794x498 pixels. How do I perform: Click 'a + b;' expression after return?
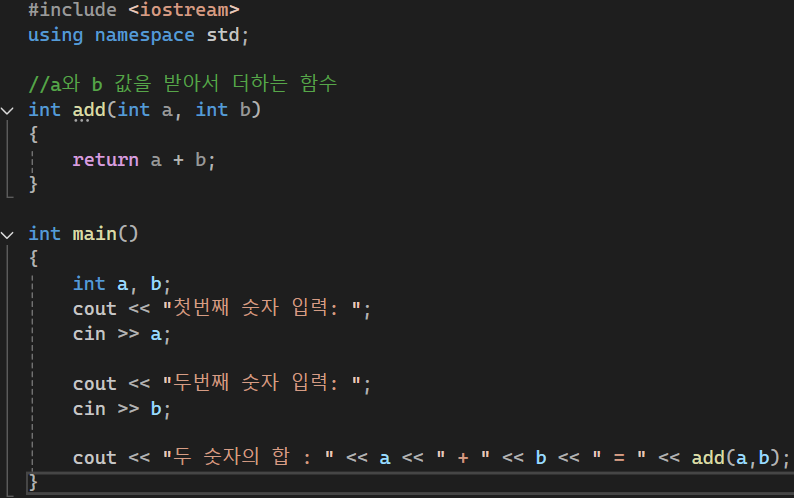coord(183,160)
